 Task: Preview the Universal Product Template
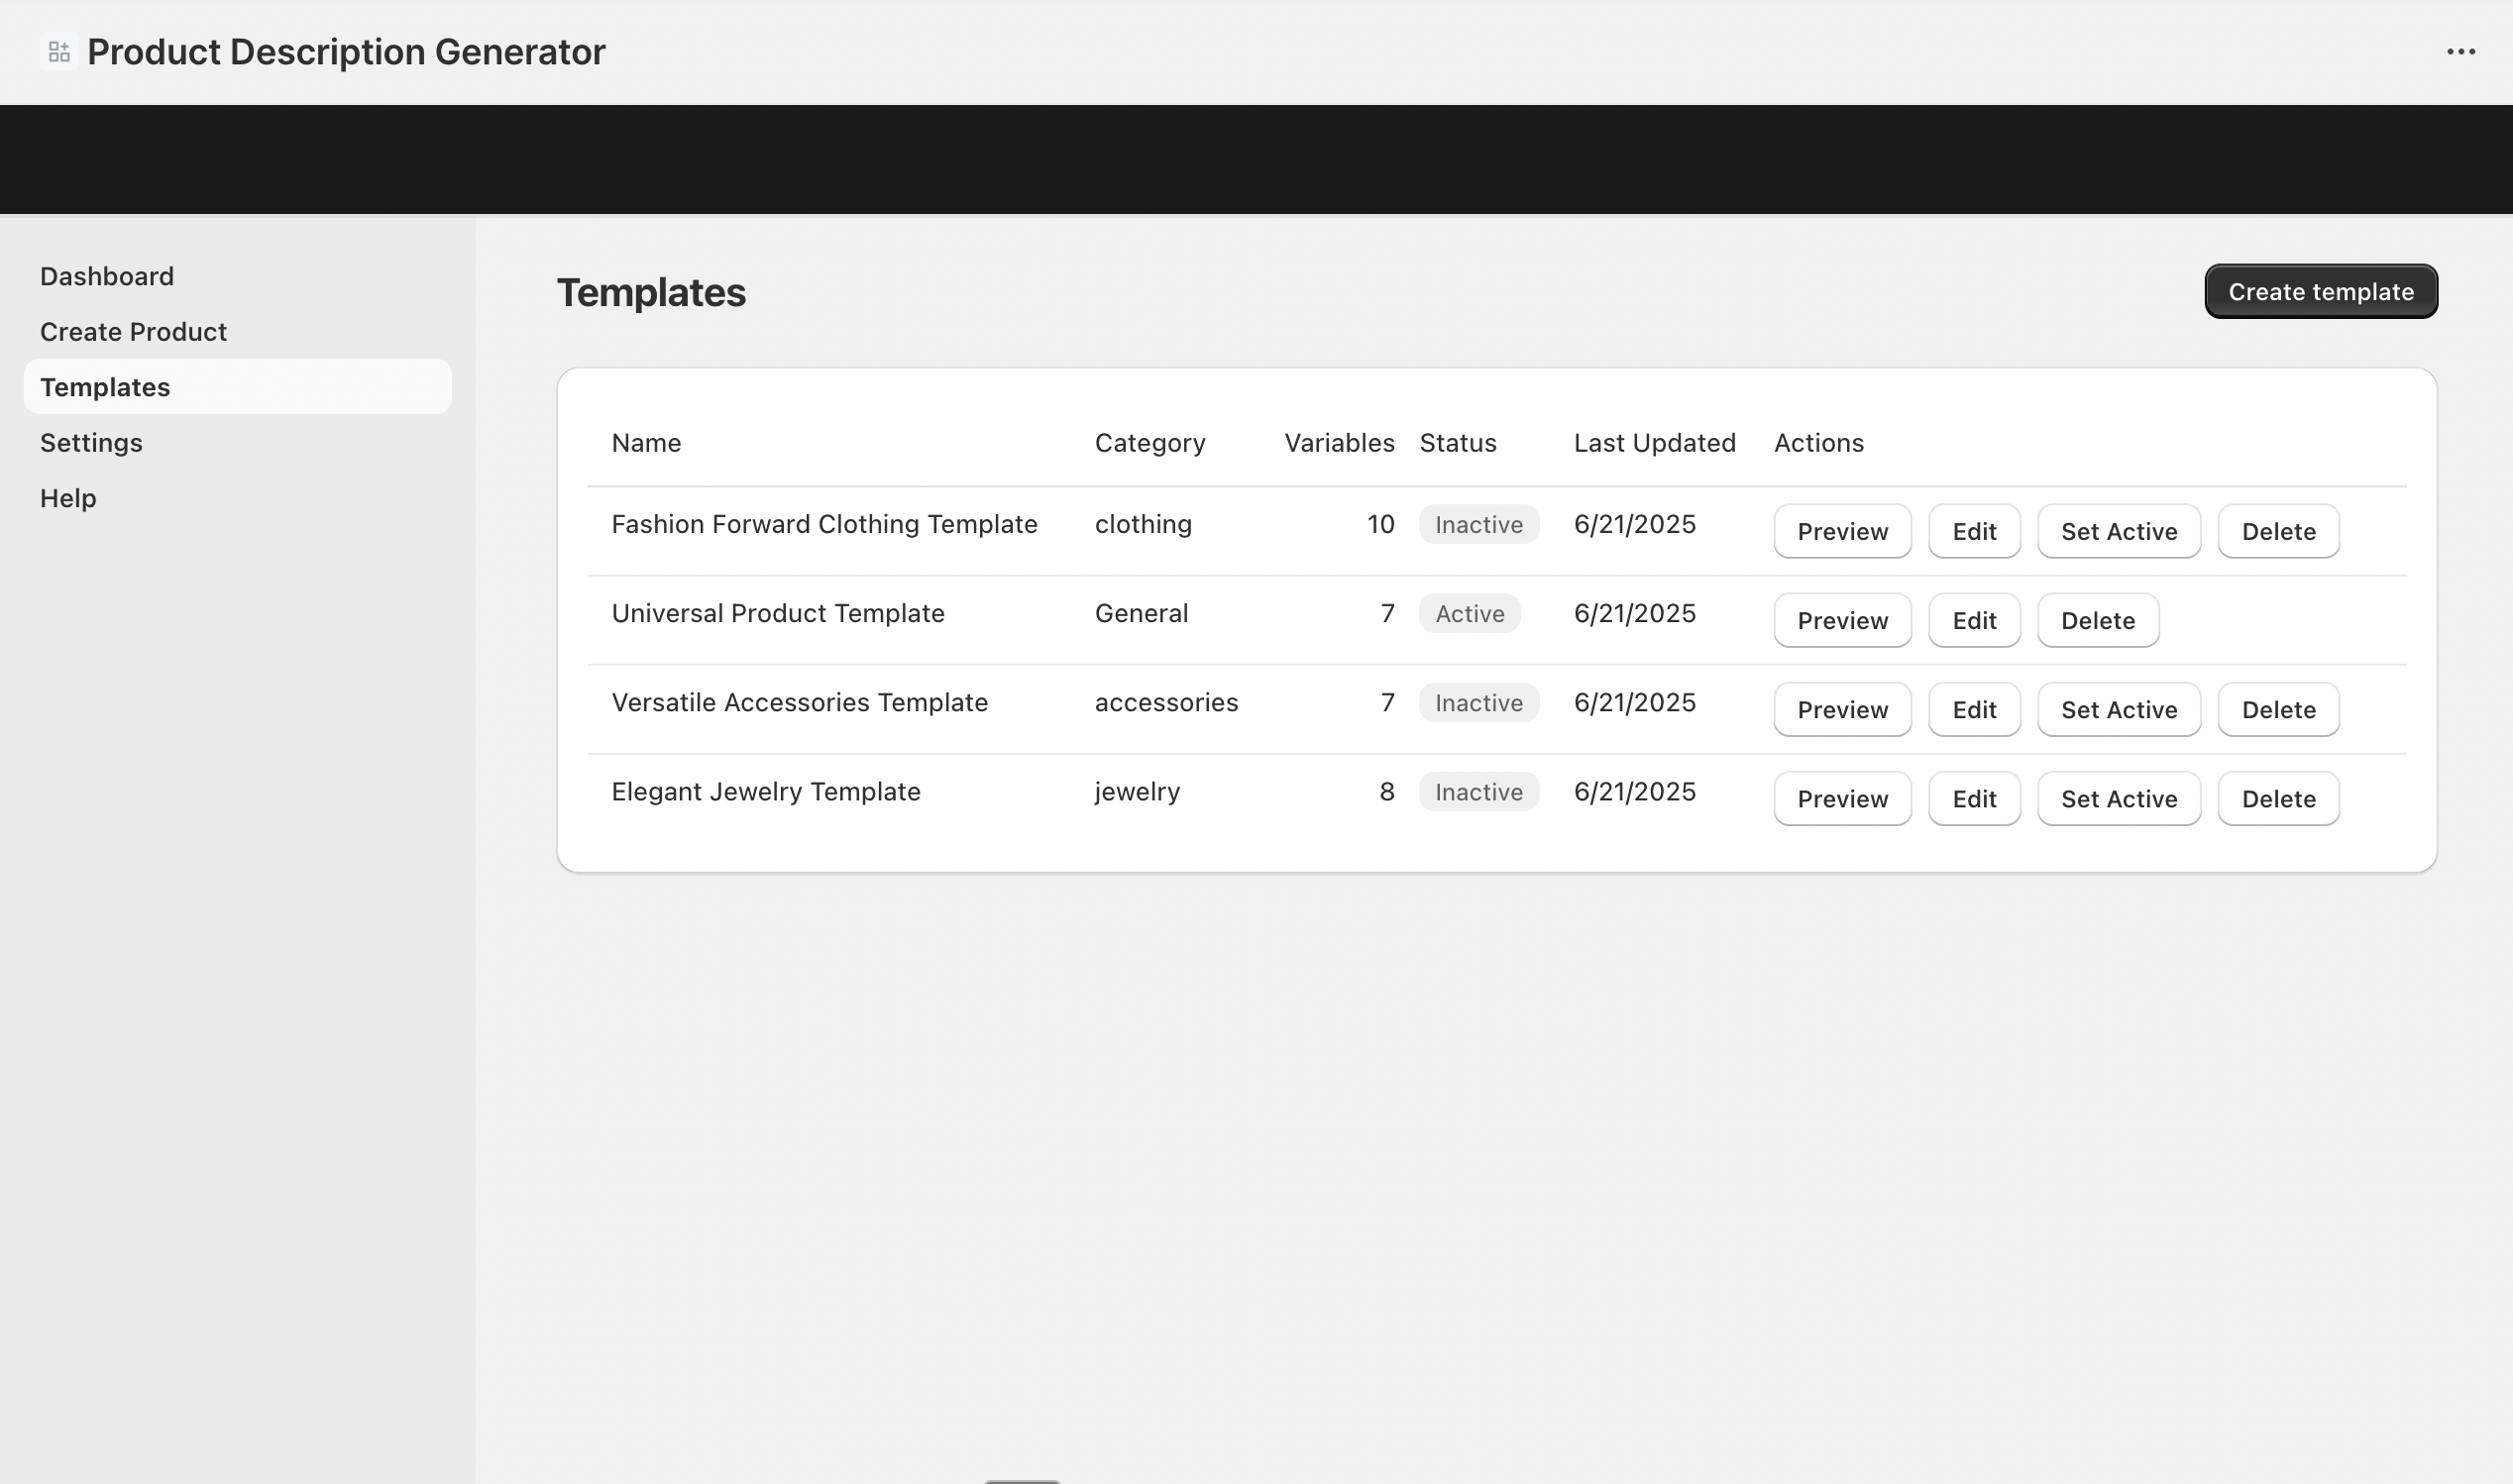1842,620
